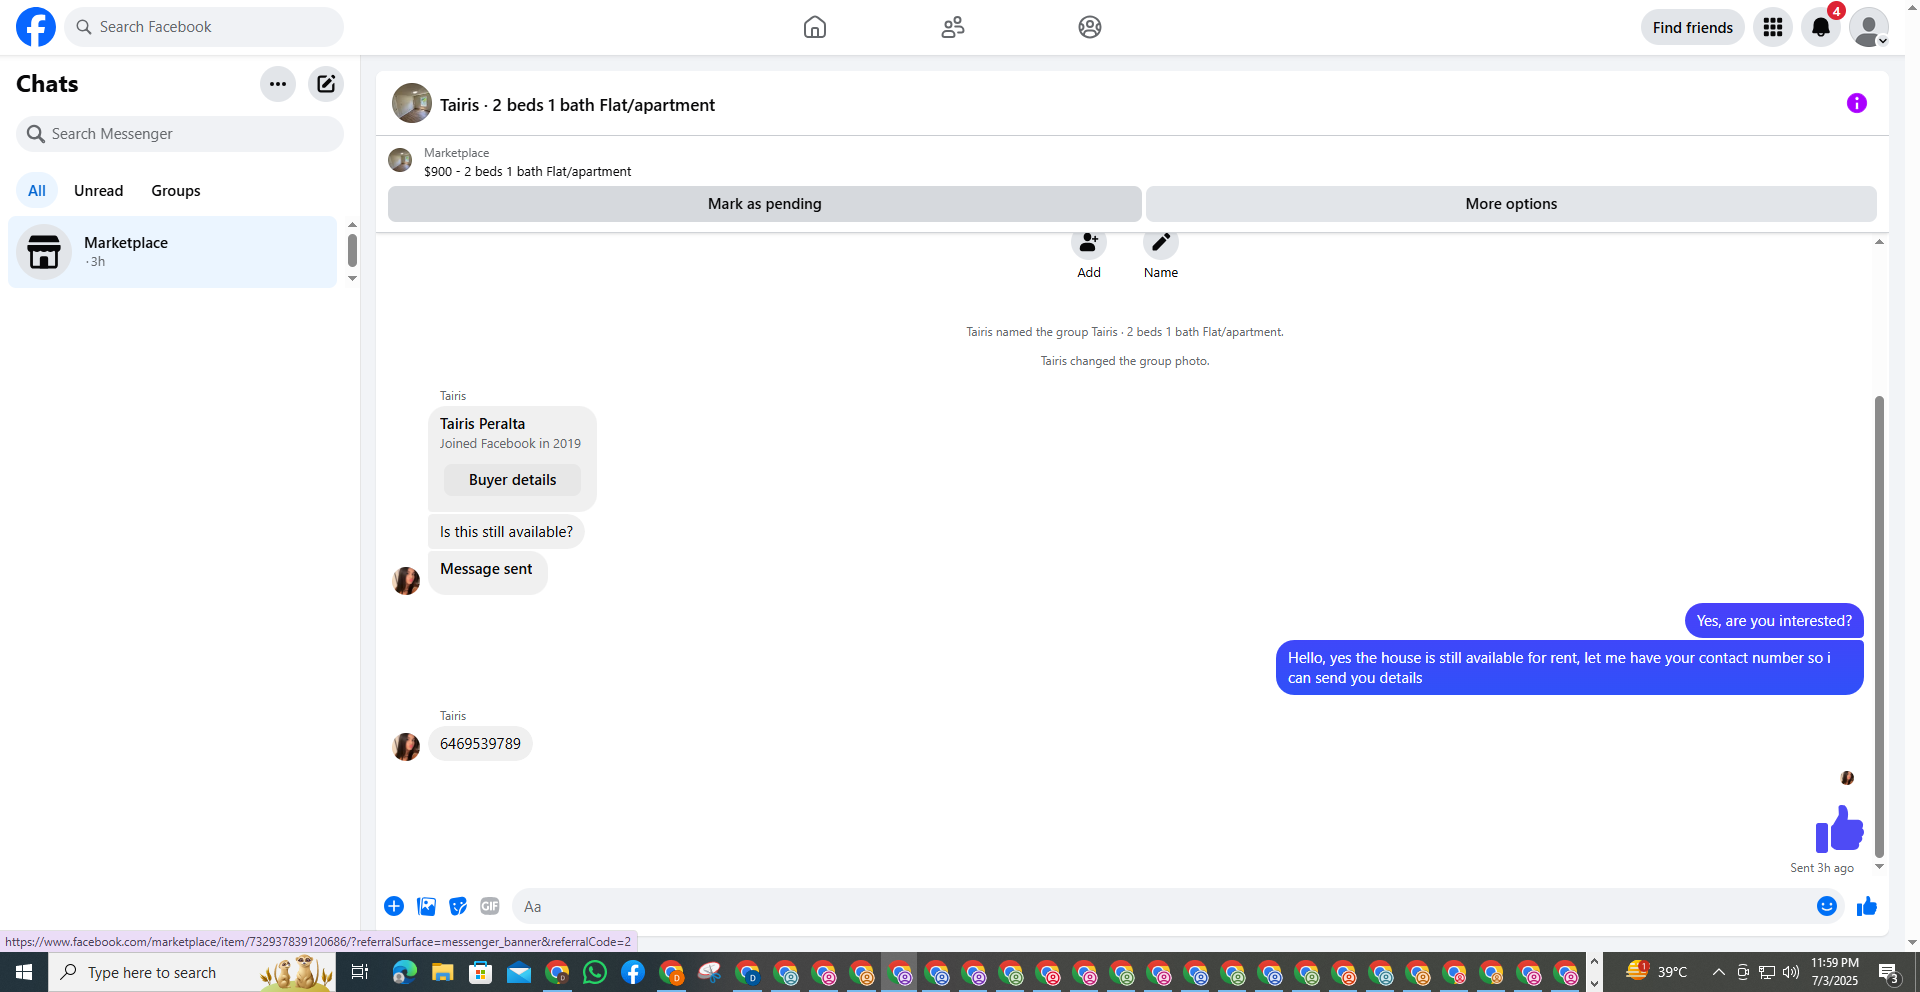Image resolution: width=1920 pixels, height=992 pixels.
Task: Go to Facebook Home icon
Action: click(x=815, y=27)
